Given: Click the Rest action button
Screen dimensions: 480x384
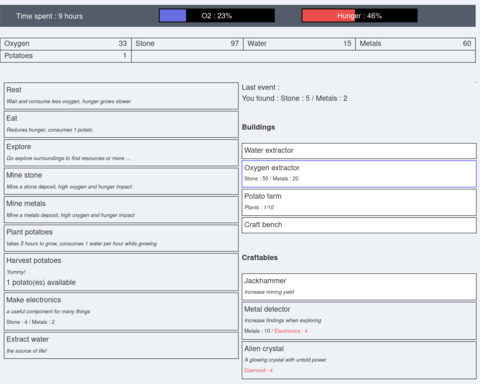Looking at the screenshot, I should coord(121,96).
